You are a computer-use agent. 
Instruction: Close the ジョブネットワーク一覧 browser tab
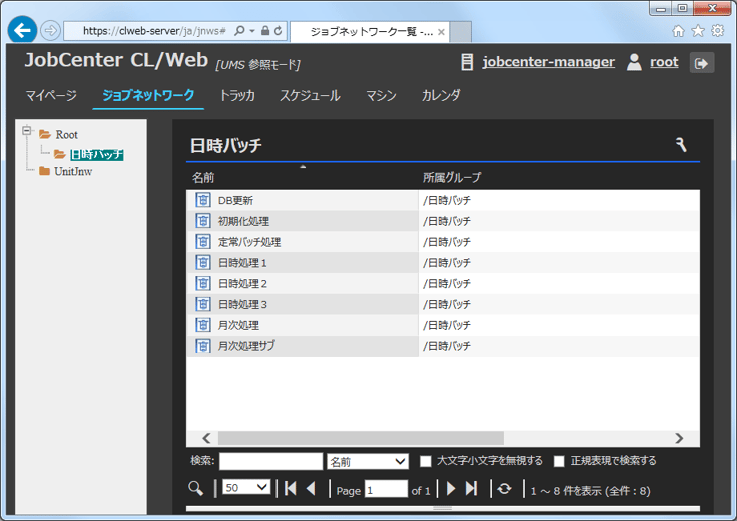pos(441,32)
